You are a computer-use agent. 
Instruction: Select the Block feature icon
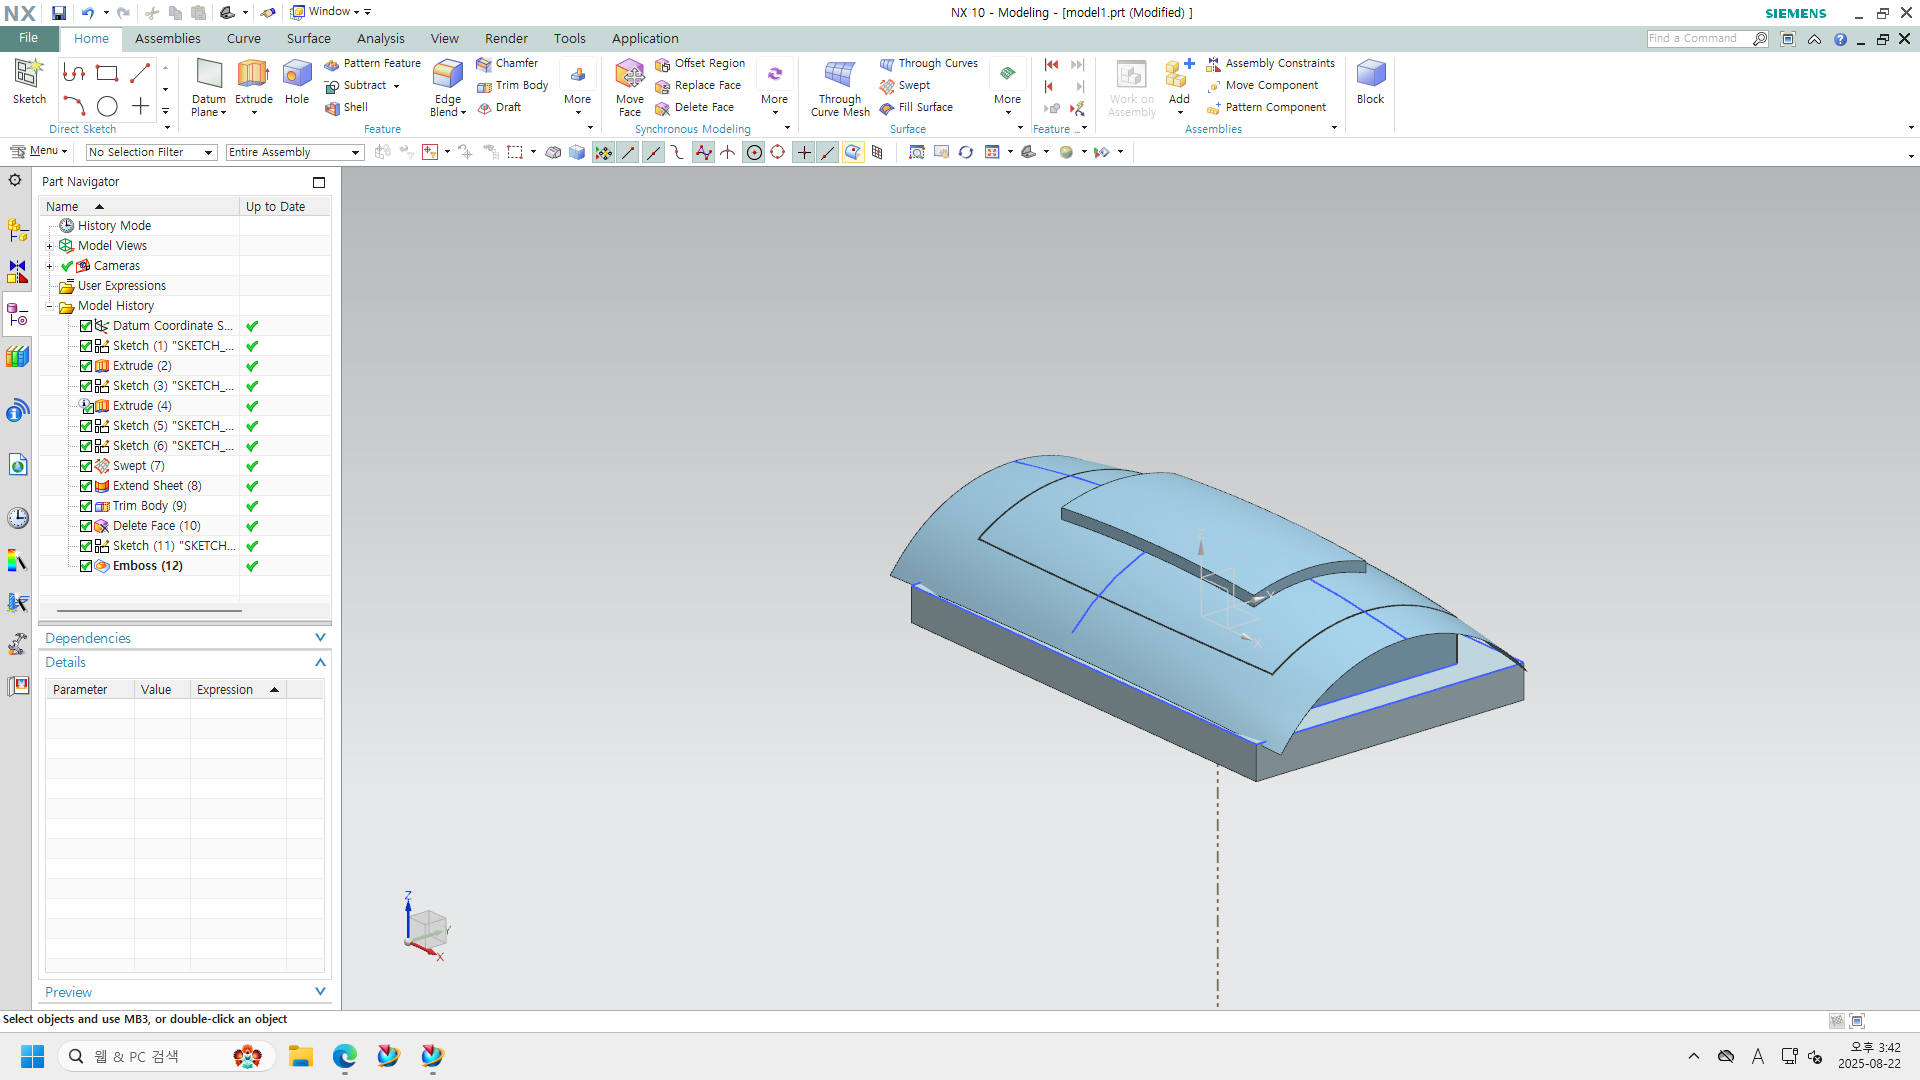(x=1370, y=75)
